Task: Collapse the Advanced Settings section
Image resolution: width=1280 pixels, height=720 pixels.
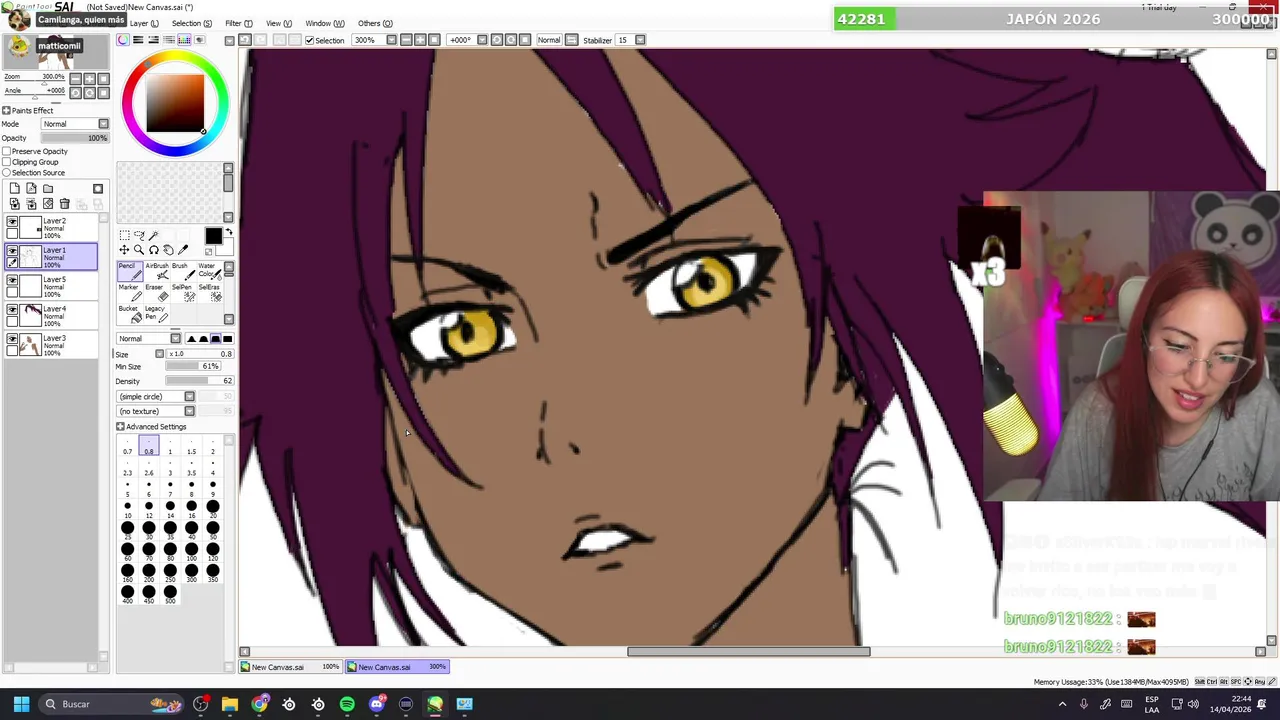Action: click(x=120, y=427)
